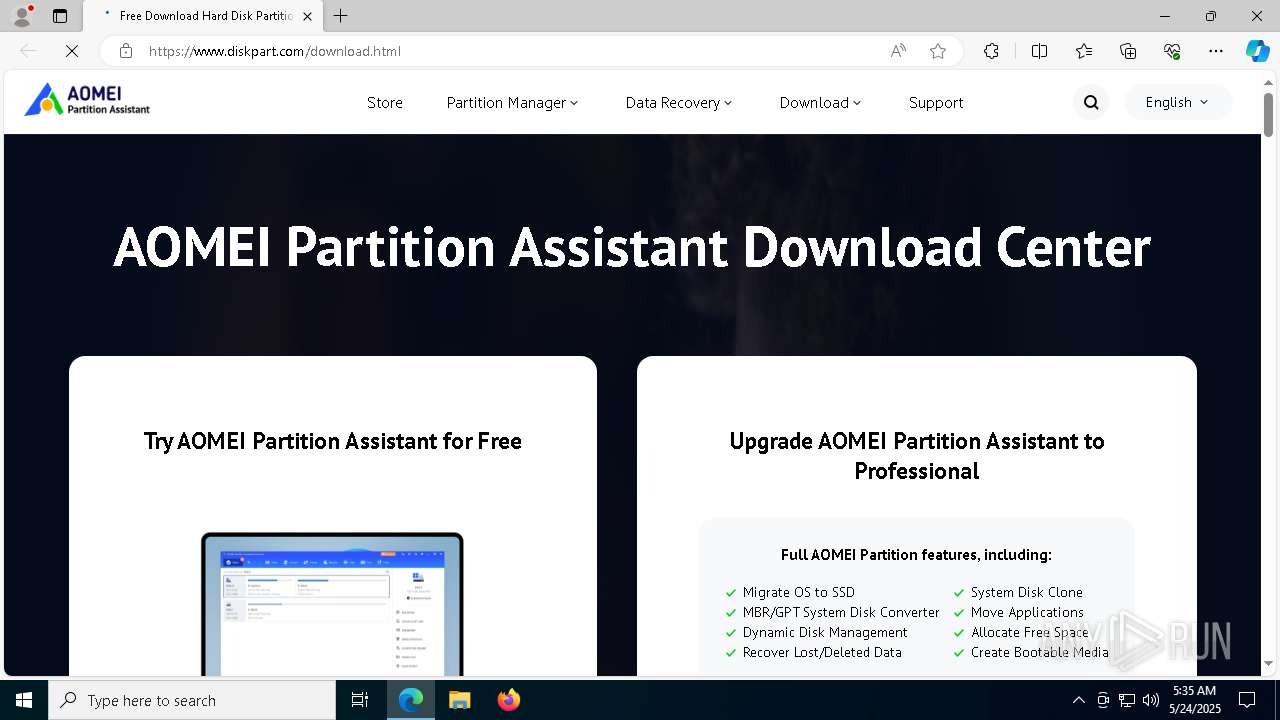Click "Move Applications" feature text
The image size is (1280, 720).
[1027, 612]
